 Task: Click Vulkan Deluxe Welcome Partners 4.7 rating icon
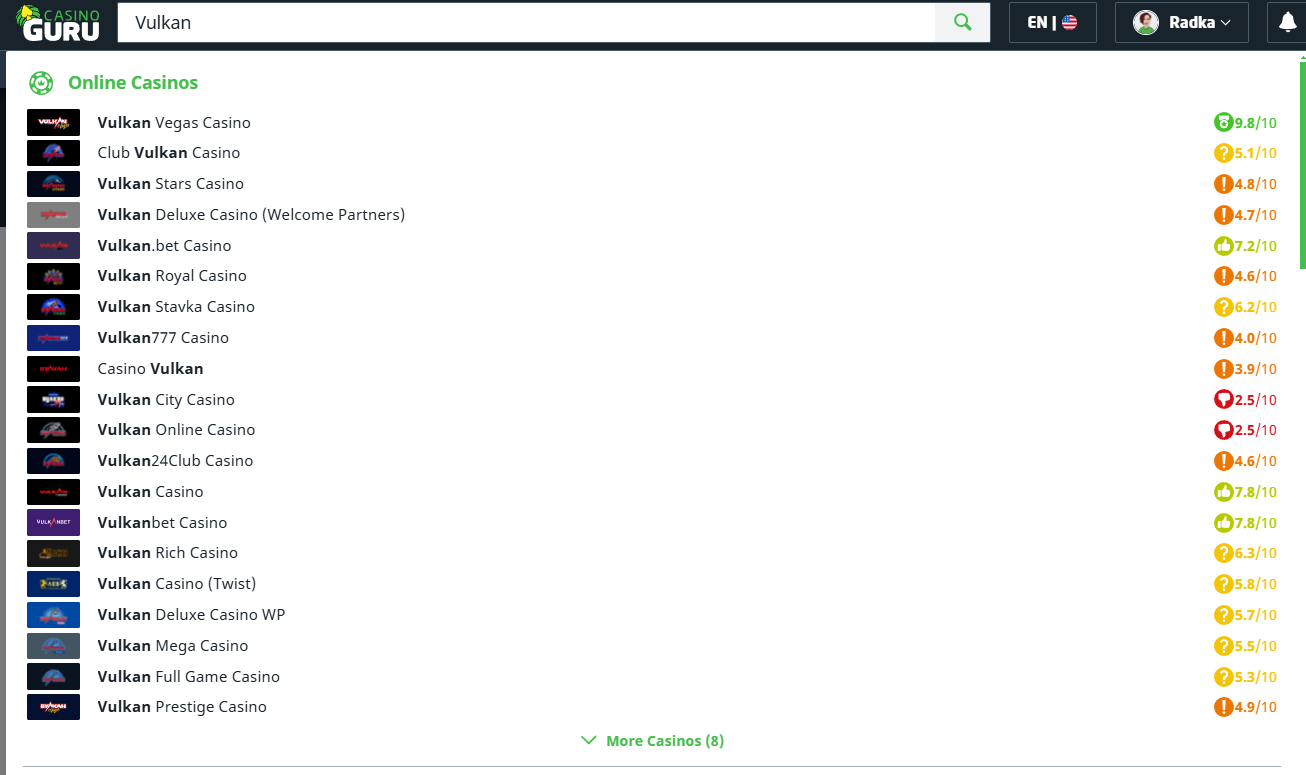tap(1223, 215)
